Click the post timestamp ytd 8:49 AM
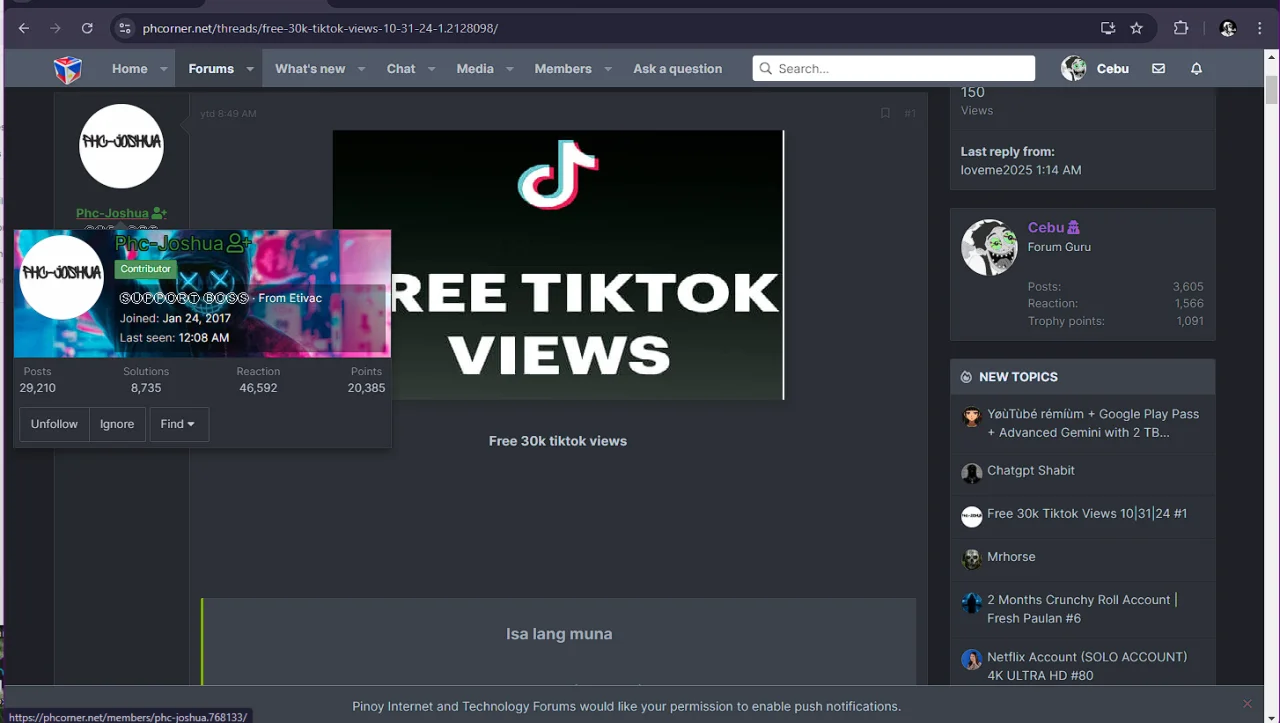This screenshot has height=723, width=1280. tap(228, 114)
